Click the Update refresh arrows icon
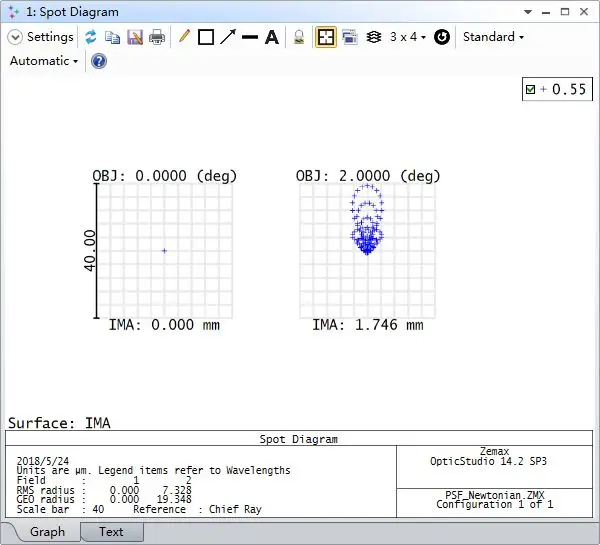The image size is (600, 545). (x=91, y=37)
